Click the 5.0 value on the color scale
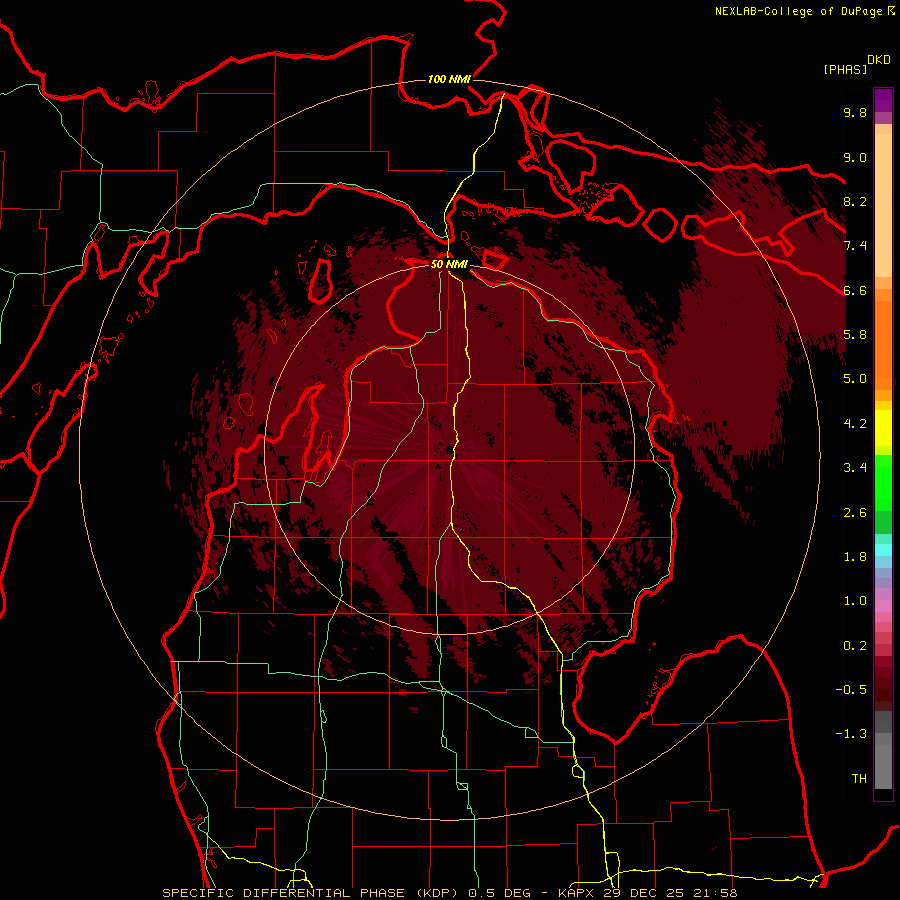This screenshot has height=900, width=900. pyautogui.click(x=855, y=379)
